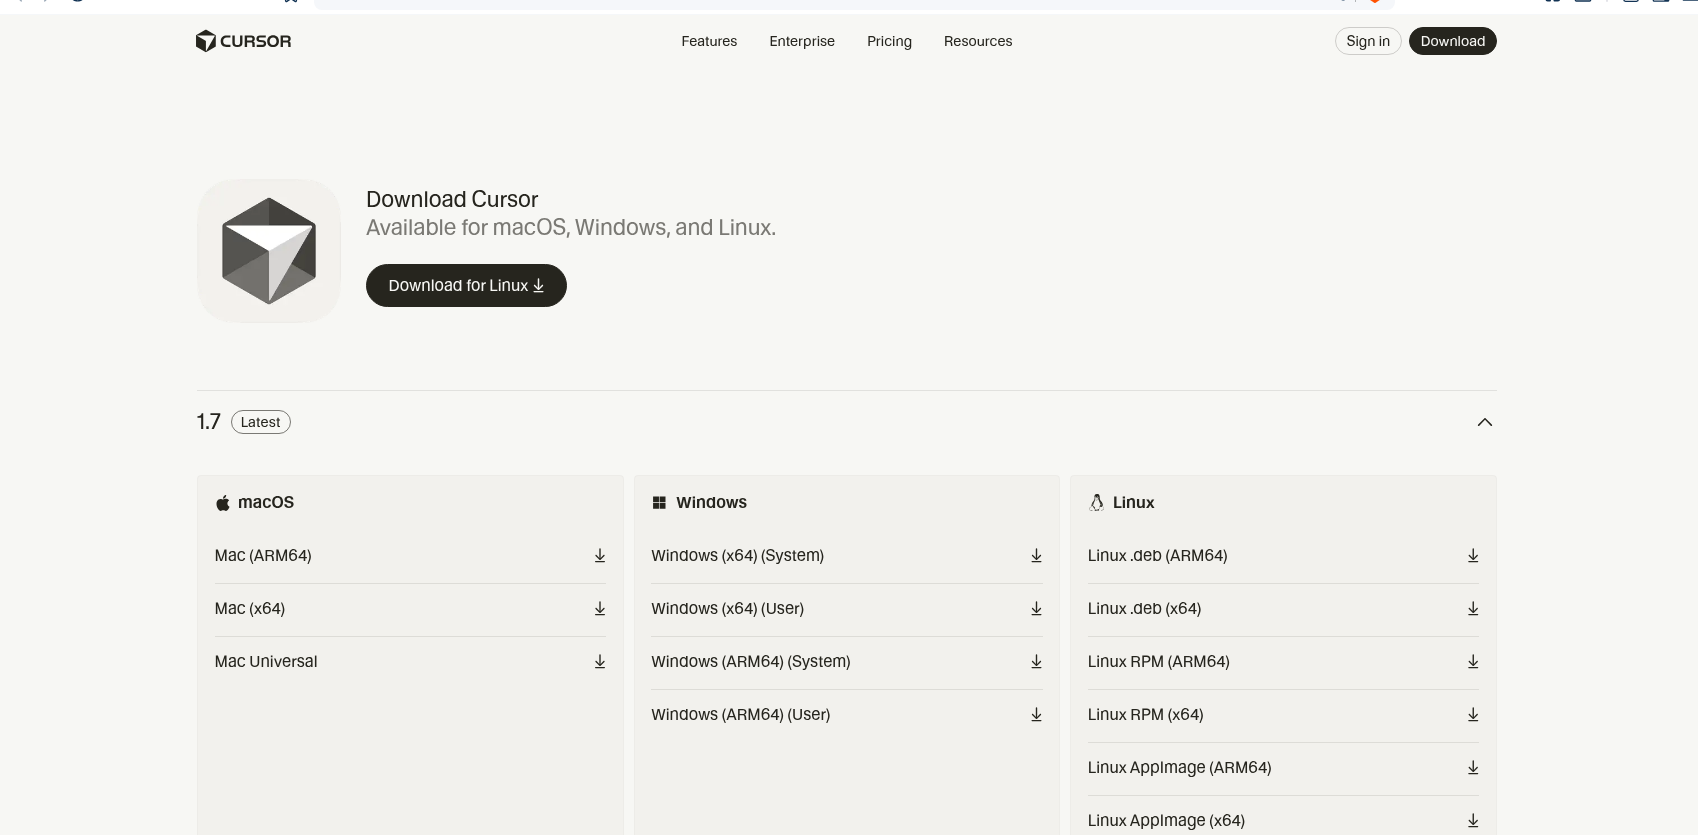Click the macOS column heading text

(x=266, y=503)
